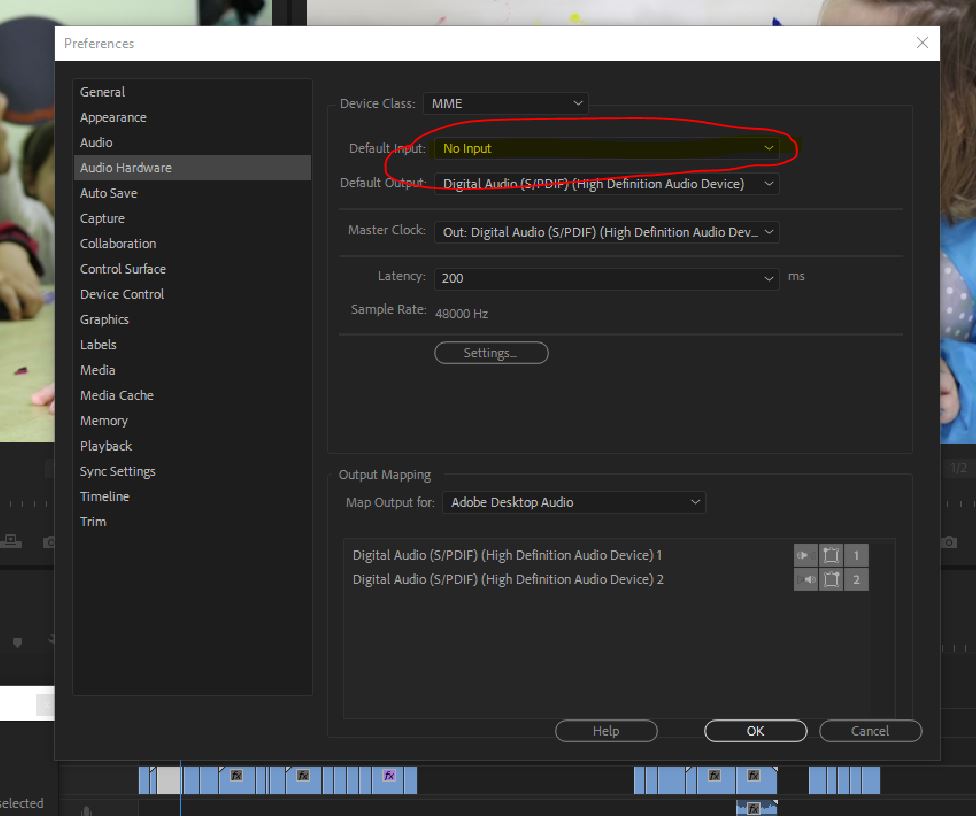Click the Sample Rate value 48000 Hz
976x816 pixels.
[461, 314]
